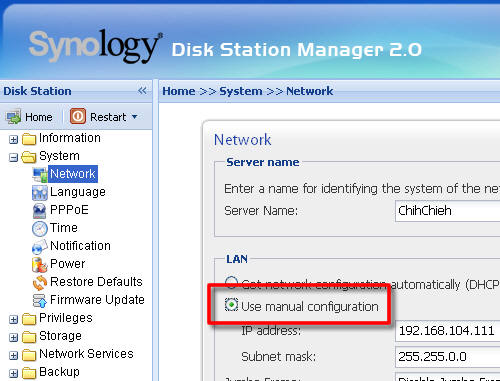Viewport: 500px width, 381px height.
Task: Click the Subnet mask input field
Action: (x=447, y=357)
